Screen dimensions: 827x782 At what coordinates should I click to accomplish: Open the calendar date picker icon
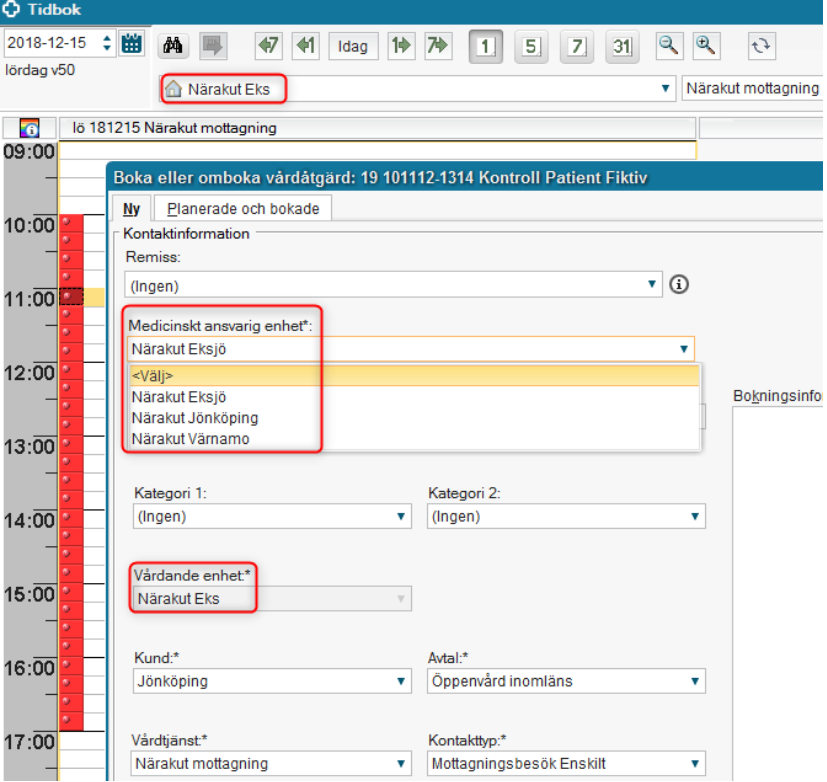131,45
